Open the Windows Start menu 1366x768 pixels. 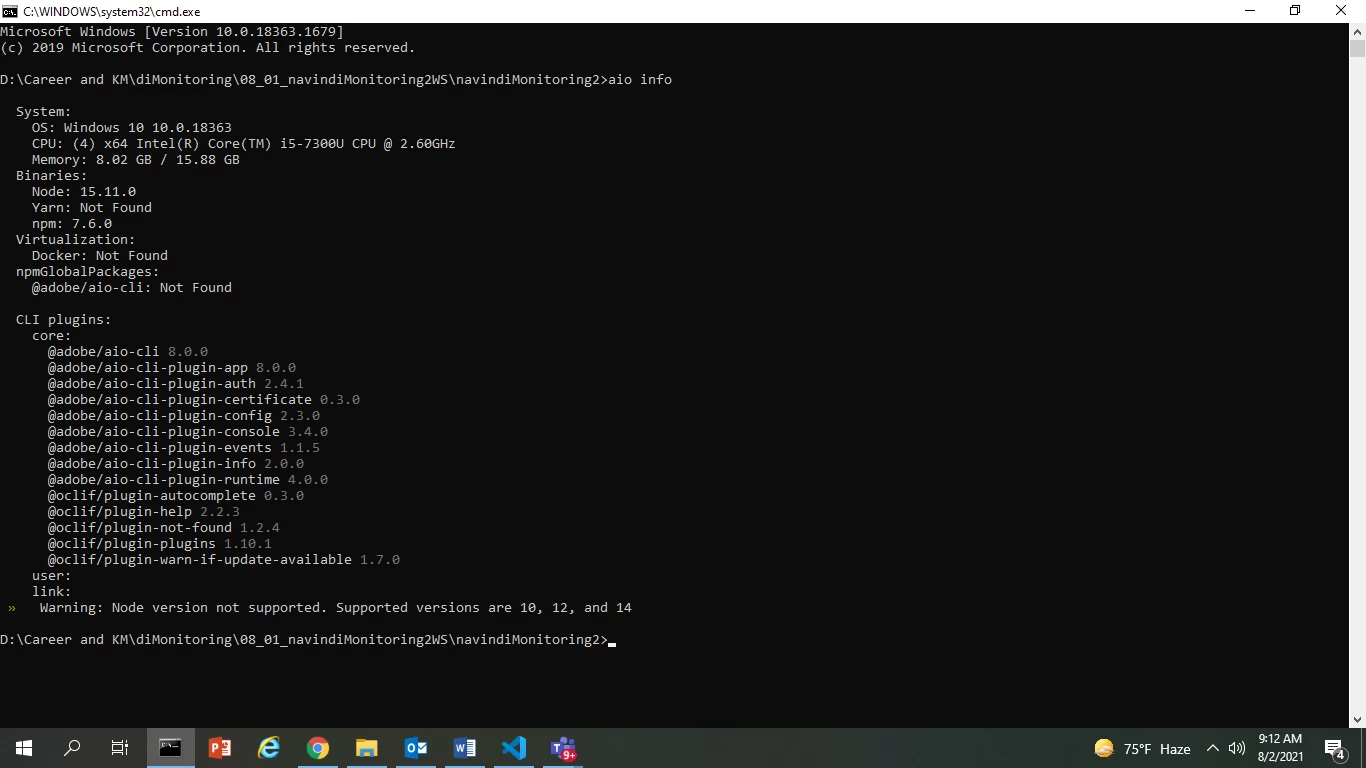point(23,748)
